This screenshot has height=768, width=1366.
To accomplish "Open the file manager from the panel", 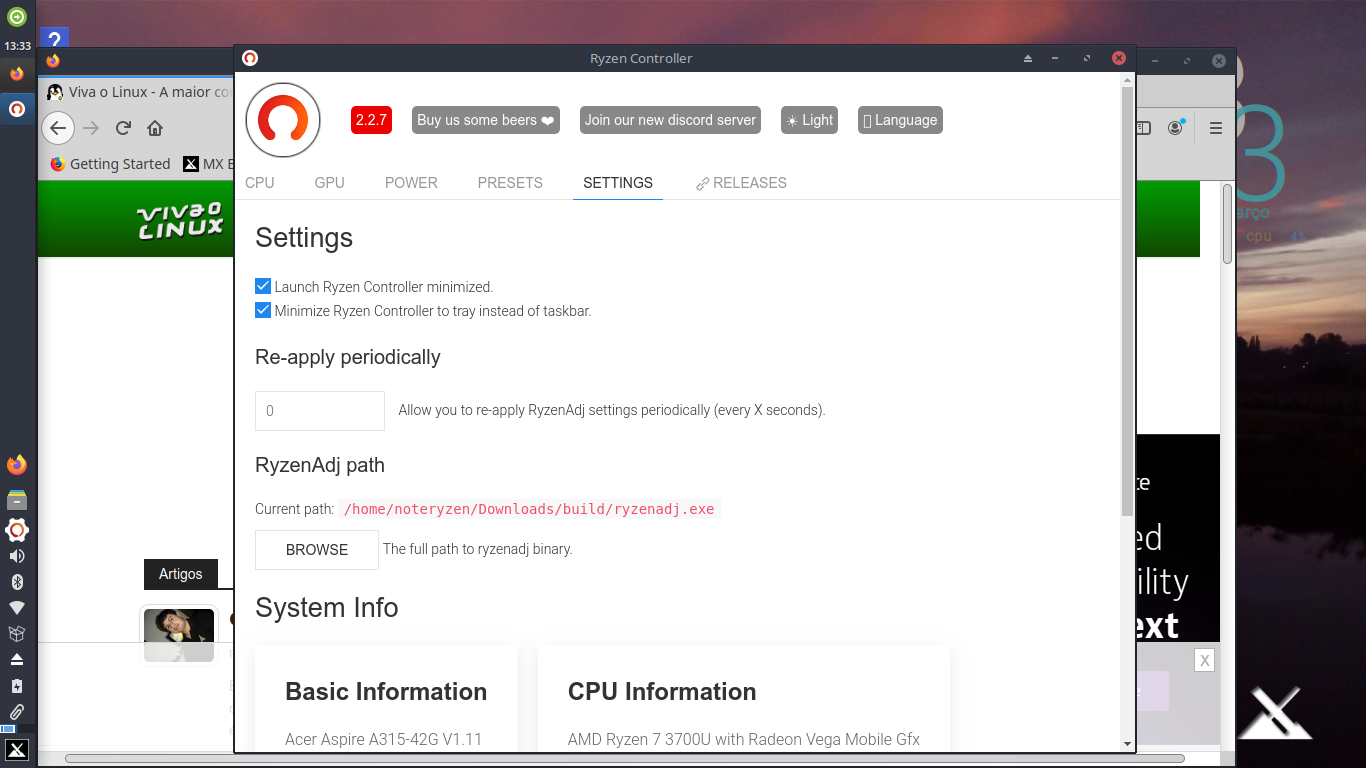I will click(17, 500).
